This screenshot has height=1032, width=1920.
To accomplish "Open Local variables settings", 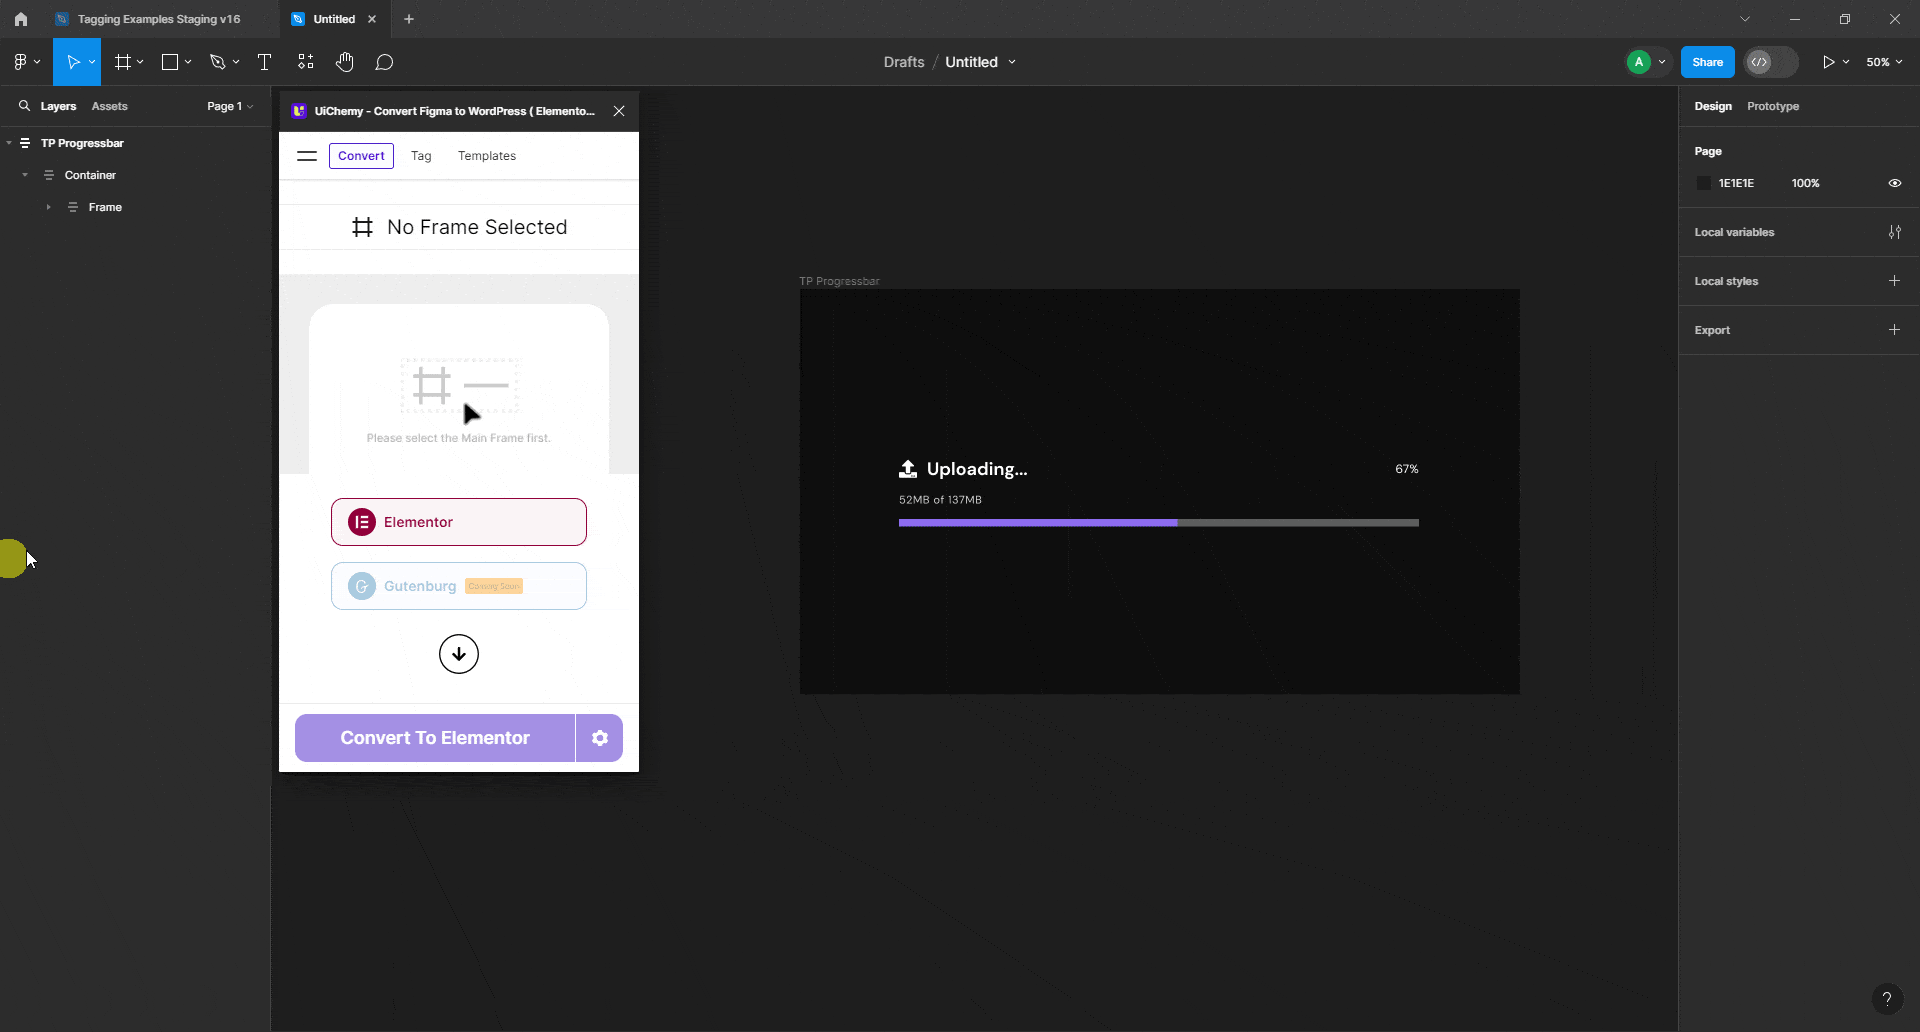I will click(1895, 231).
